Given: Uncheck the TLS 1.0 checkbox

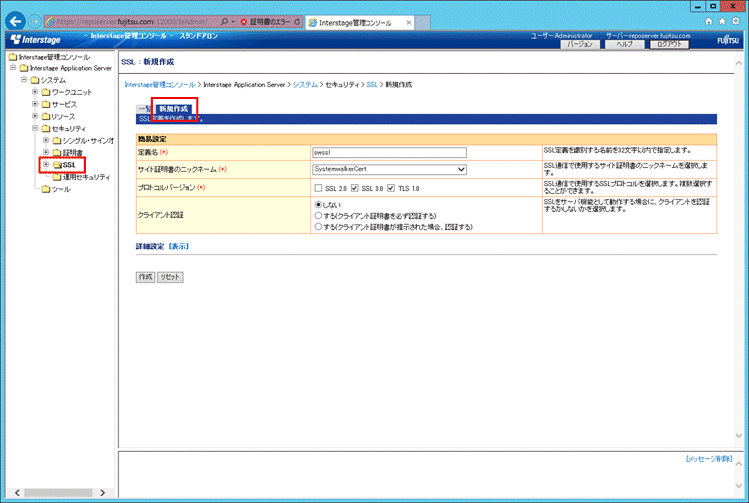Looking at the screenshot, I should click(391, 188).
